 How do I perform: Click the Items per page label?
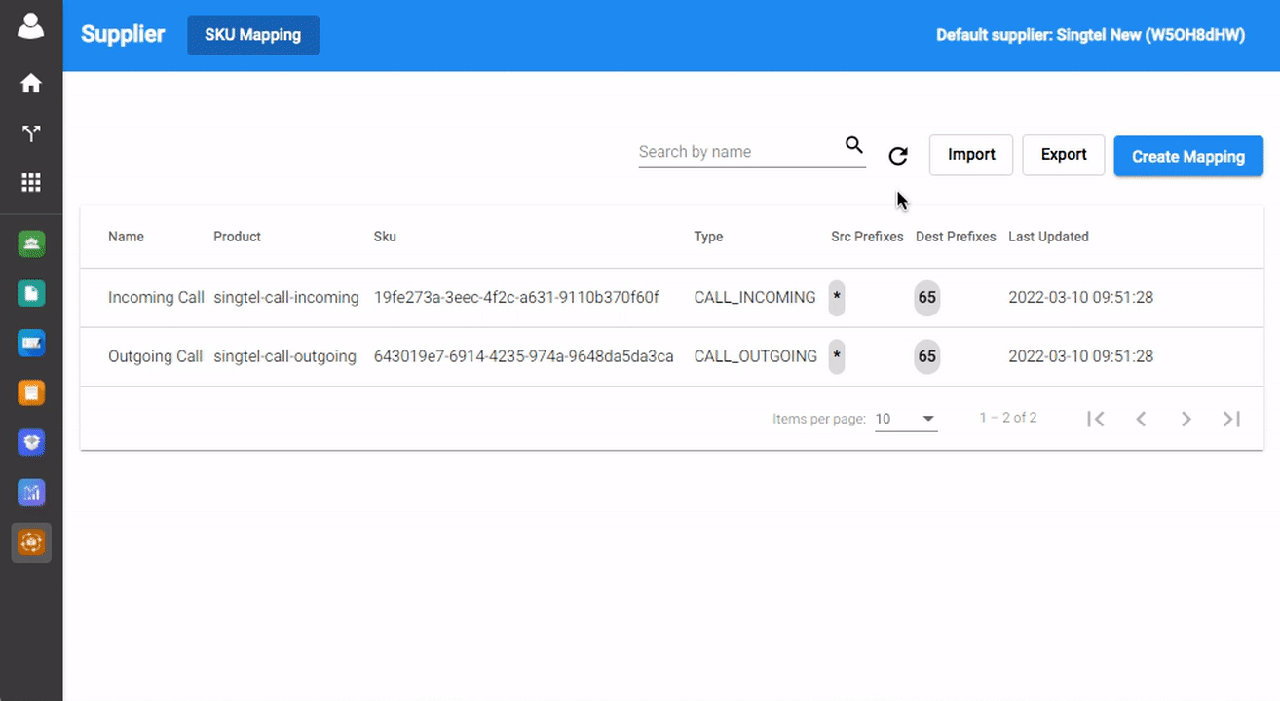tap(819, 419)
